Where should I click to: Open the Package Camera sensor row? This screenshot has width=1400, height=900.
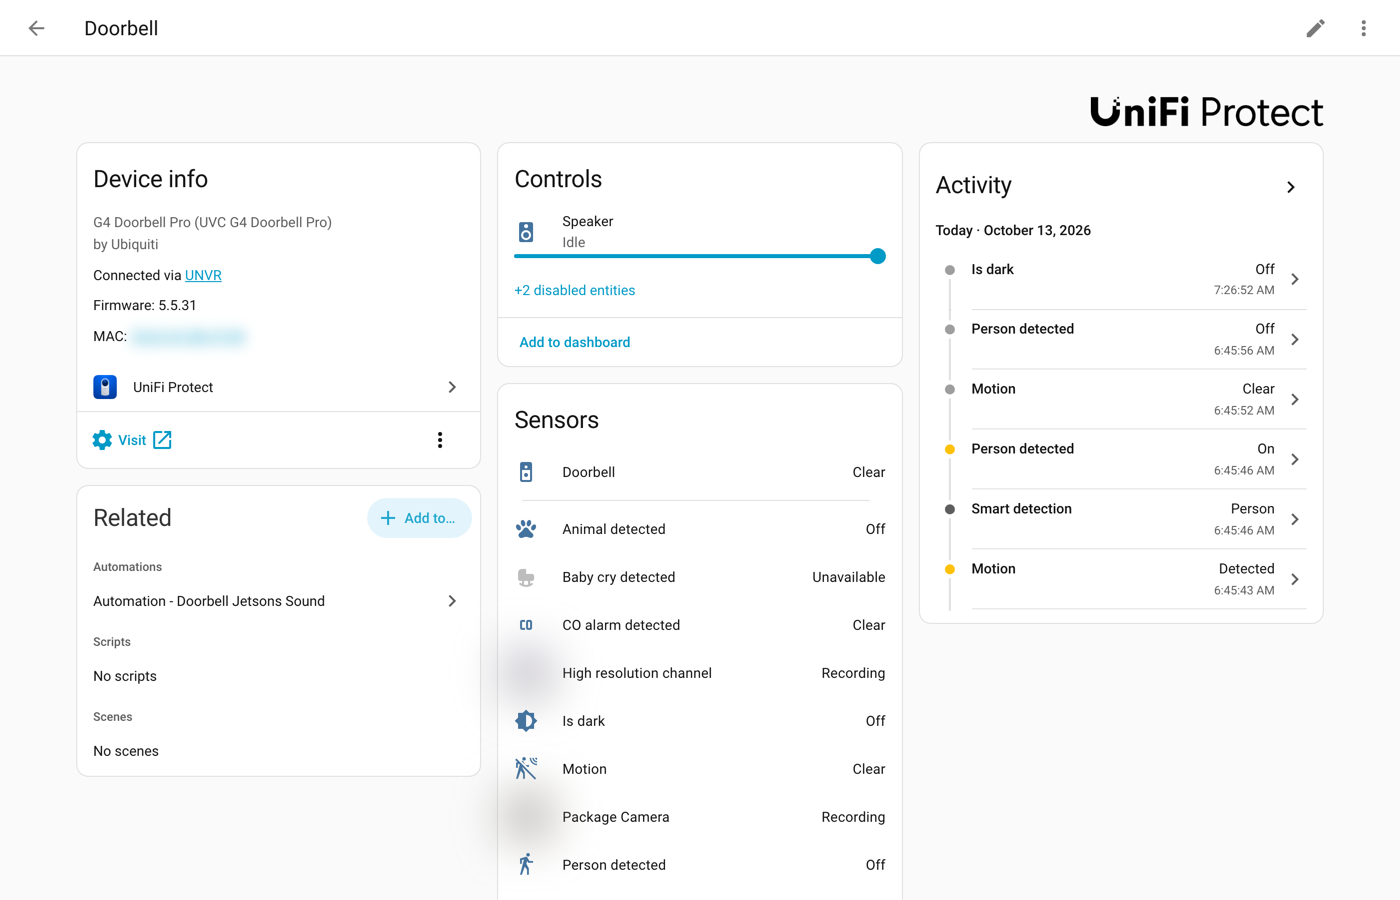pos(700,817)
